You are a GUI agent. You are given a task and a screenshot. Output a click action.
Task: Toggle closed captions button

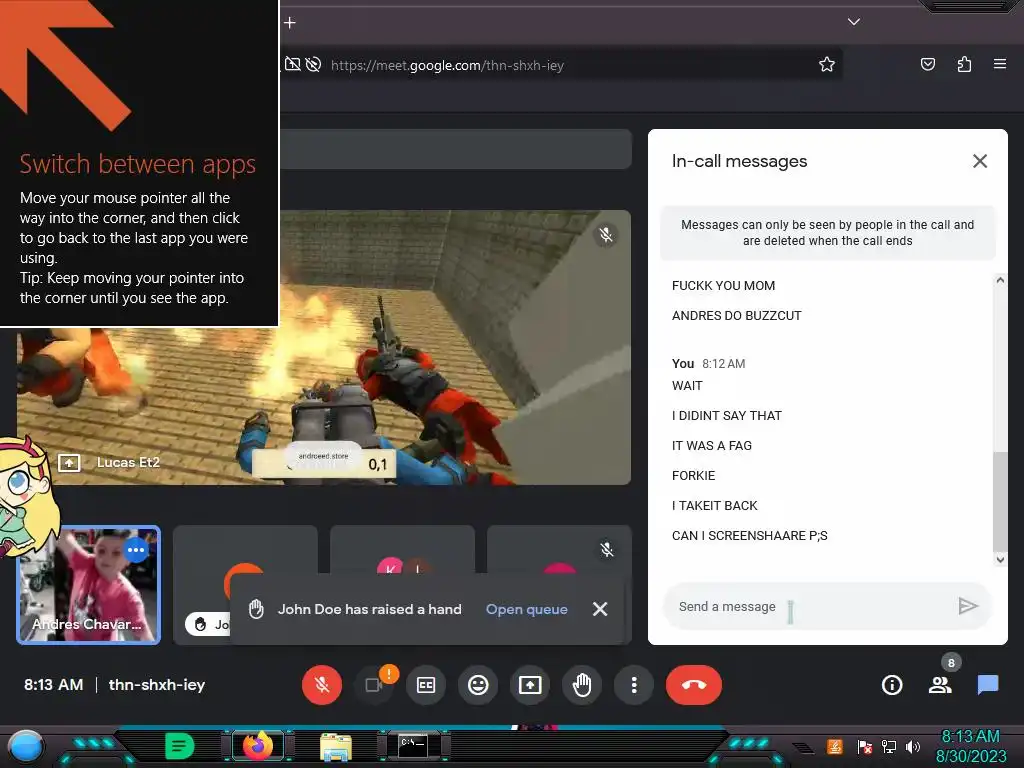tap(426, 685)
